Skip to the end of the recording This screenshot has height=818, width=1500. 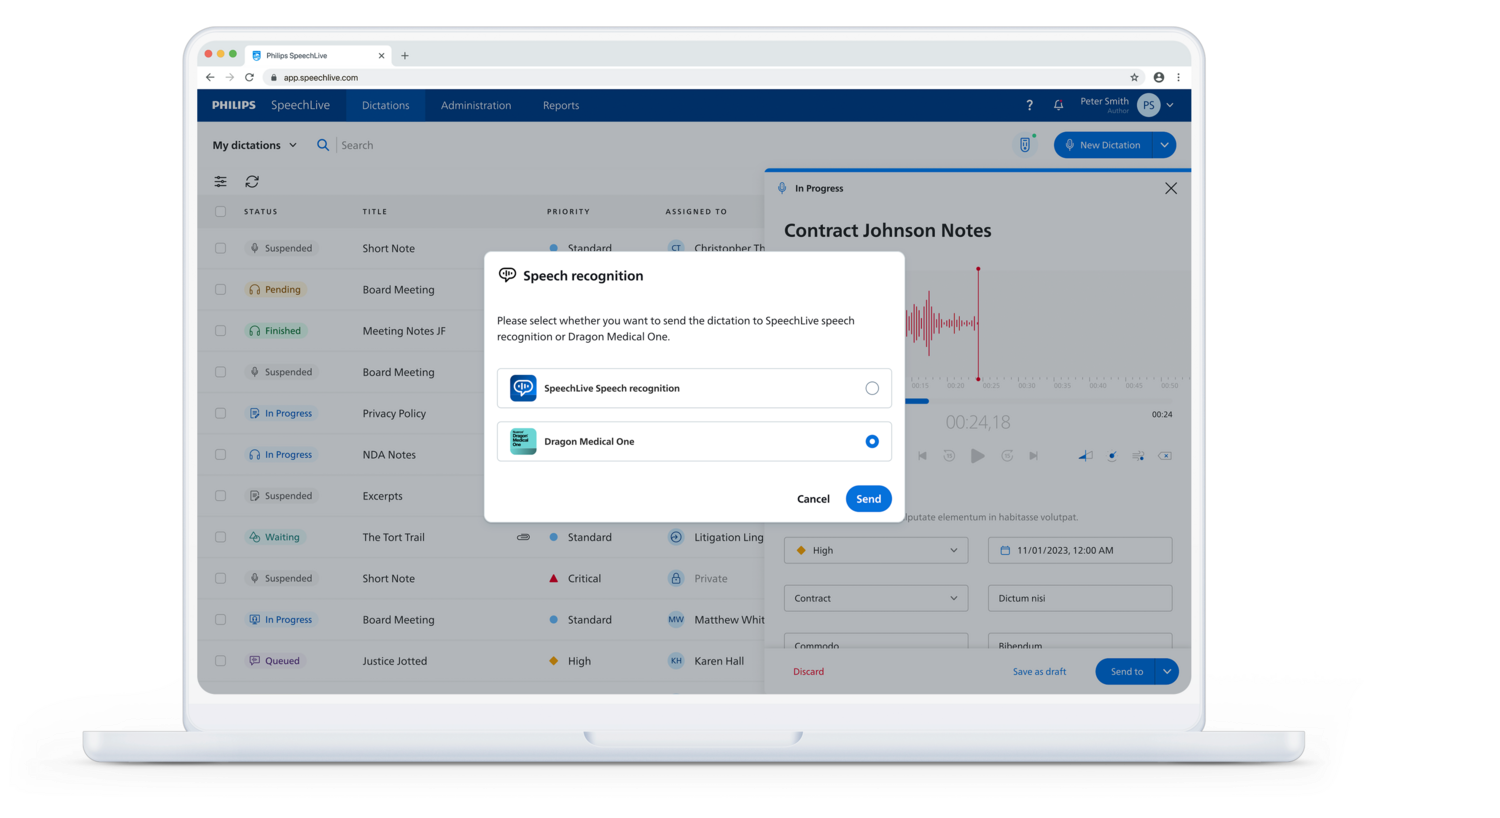1034,456
